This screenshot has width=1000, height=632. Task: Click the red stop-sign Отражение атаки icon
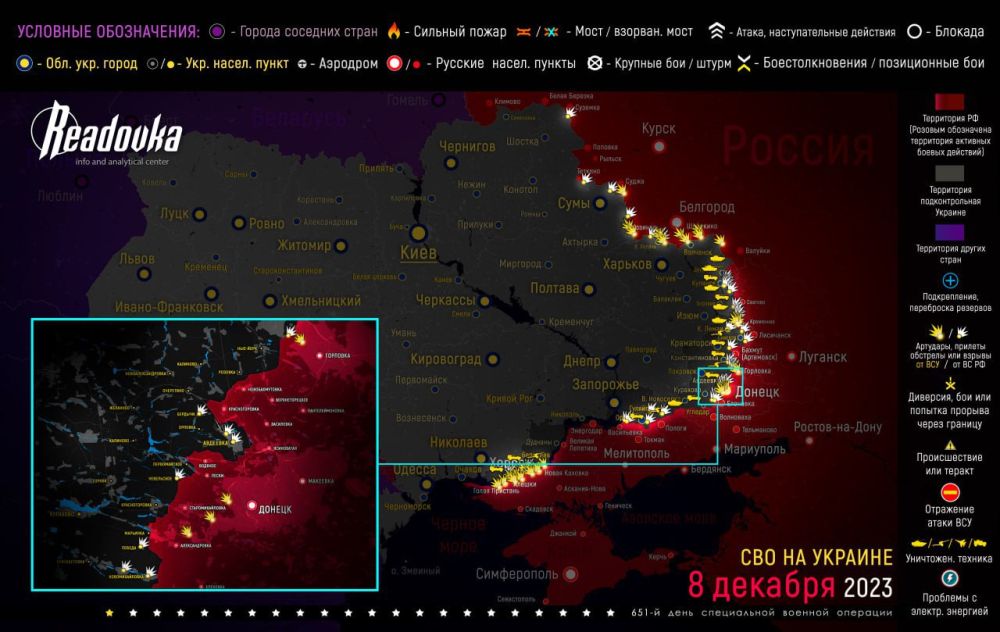(949, 490)
